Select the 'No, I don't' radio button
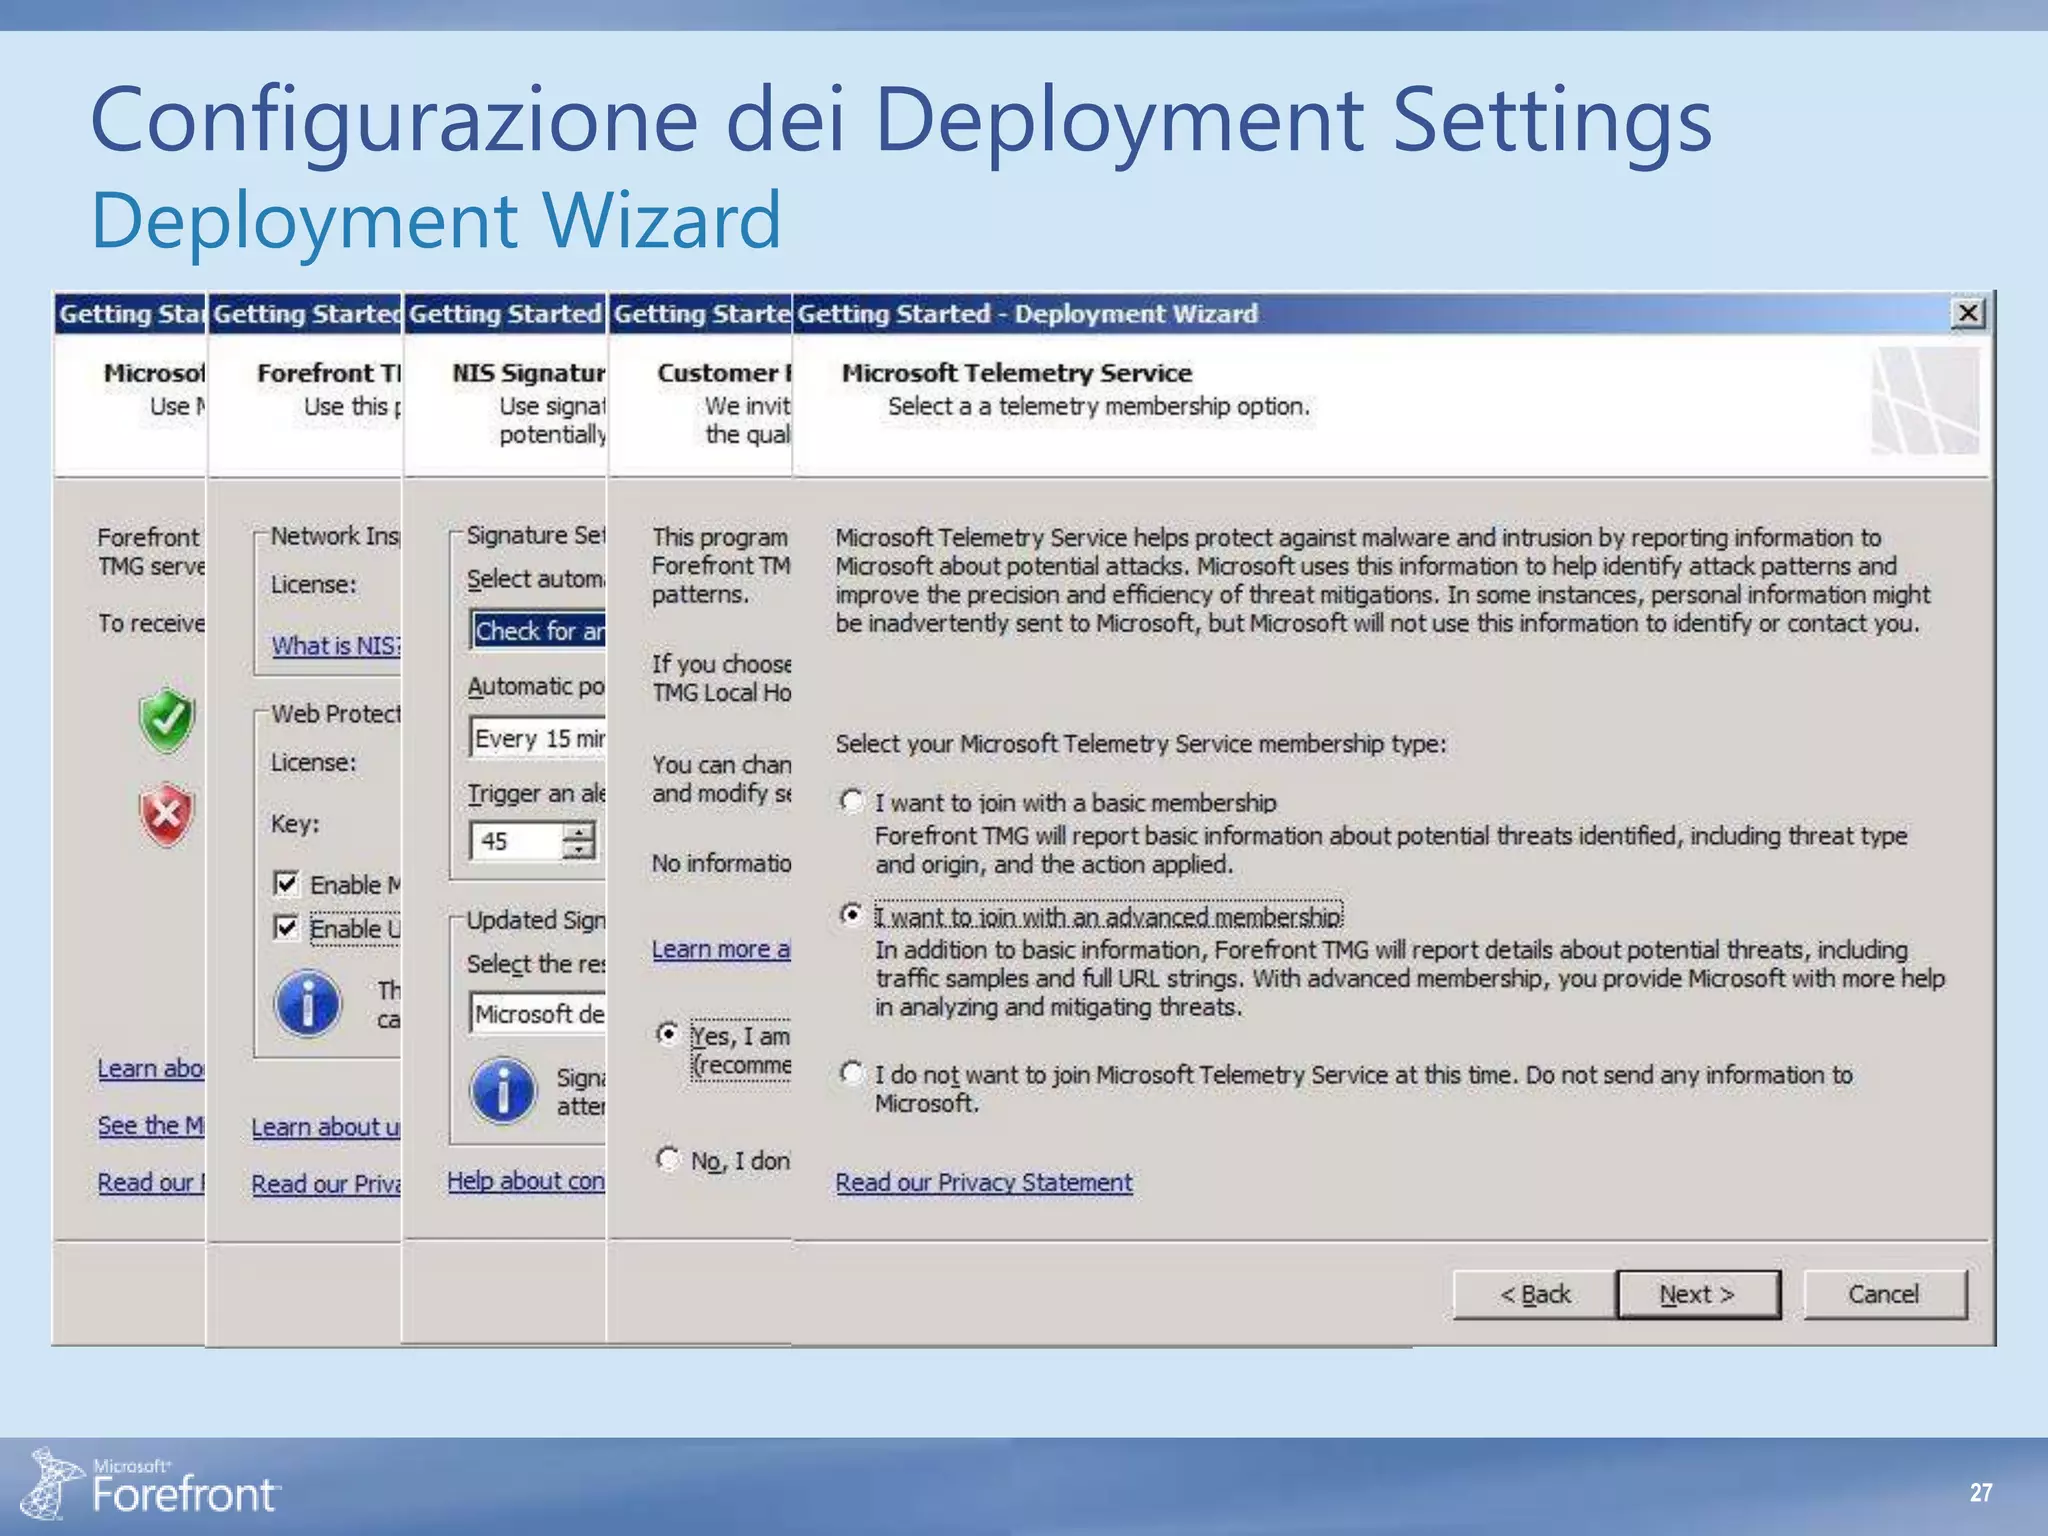 pyautogui.click(x=668, y=1158)
